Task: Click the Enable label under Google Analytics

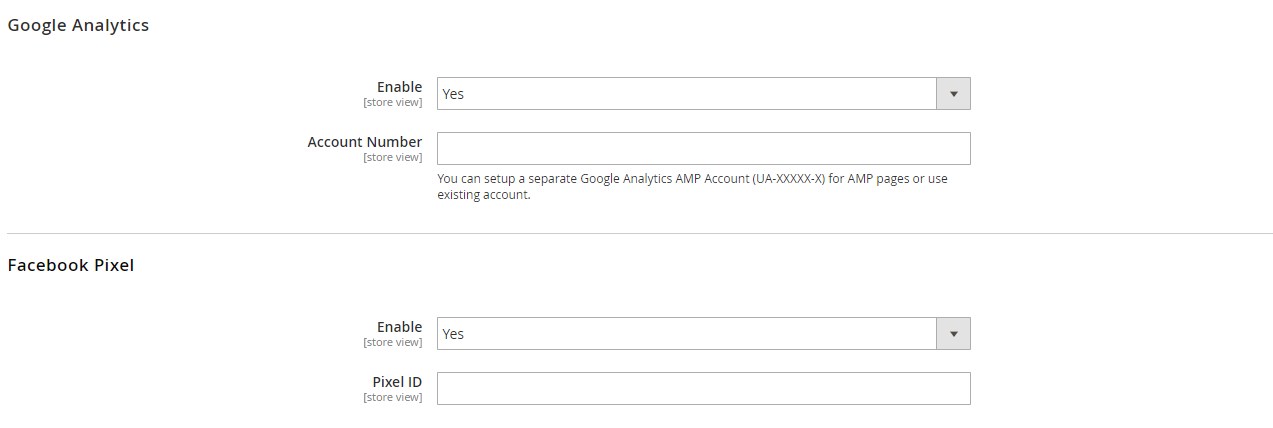Action: coord(399,87)
